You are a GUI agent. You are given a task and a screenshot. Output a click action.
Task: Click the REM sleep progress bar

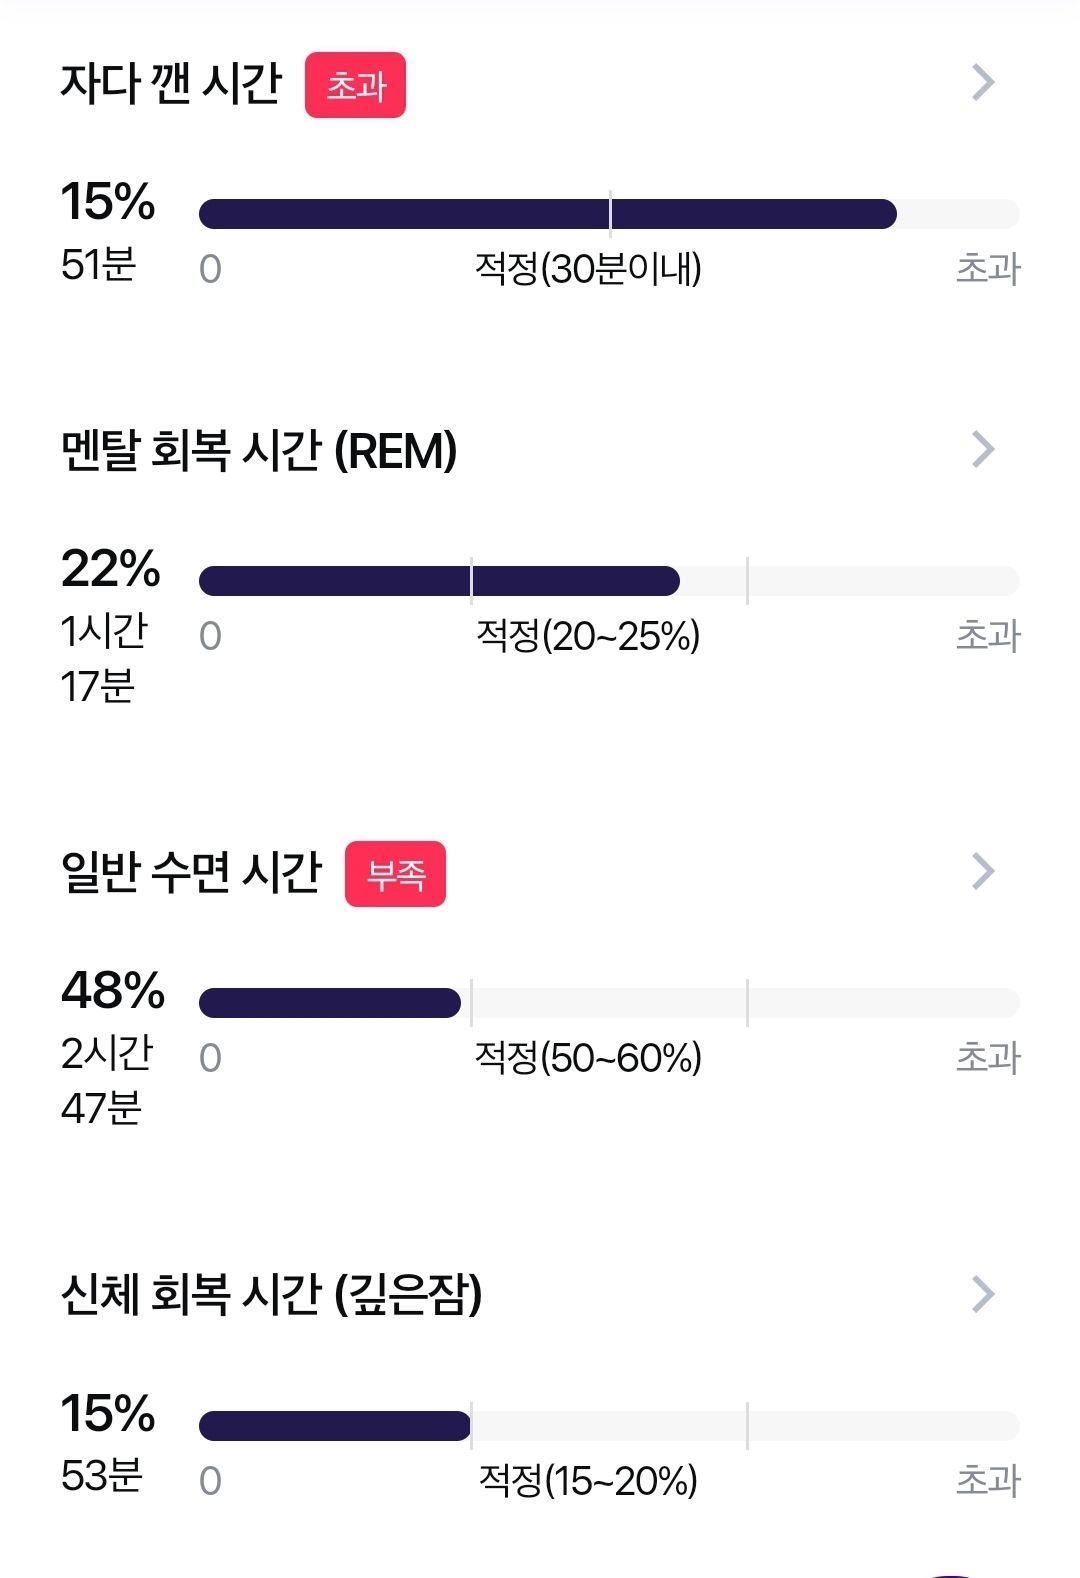click(609, 581)
